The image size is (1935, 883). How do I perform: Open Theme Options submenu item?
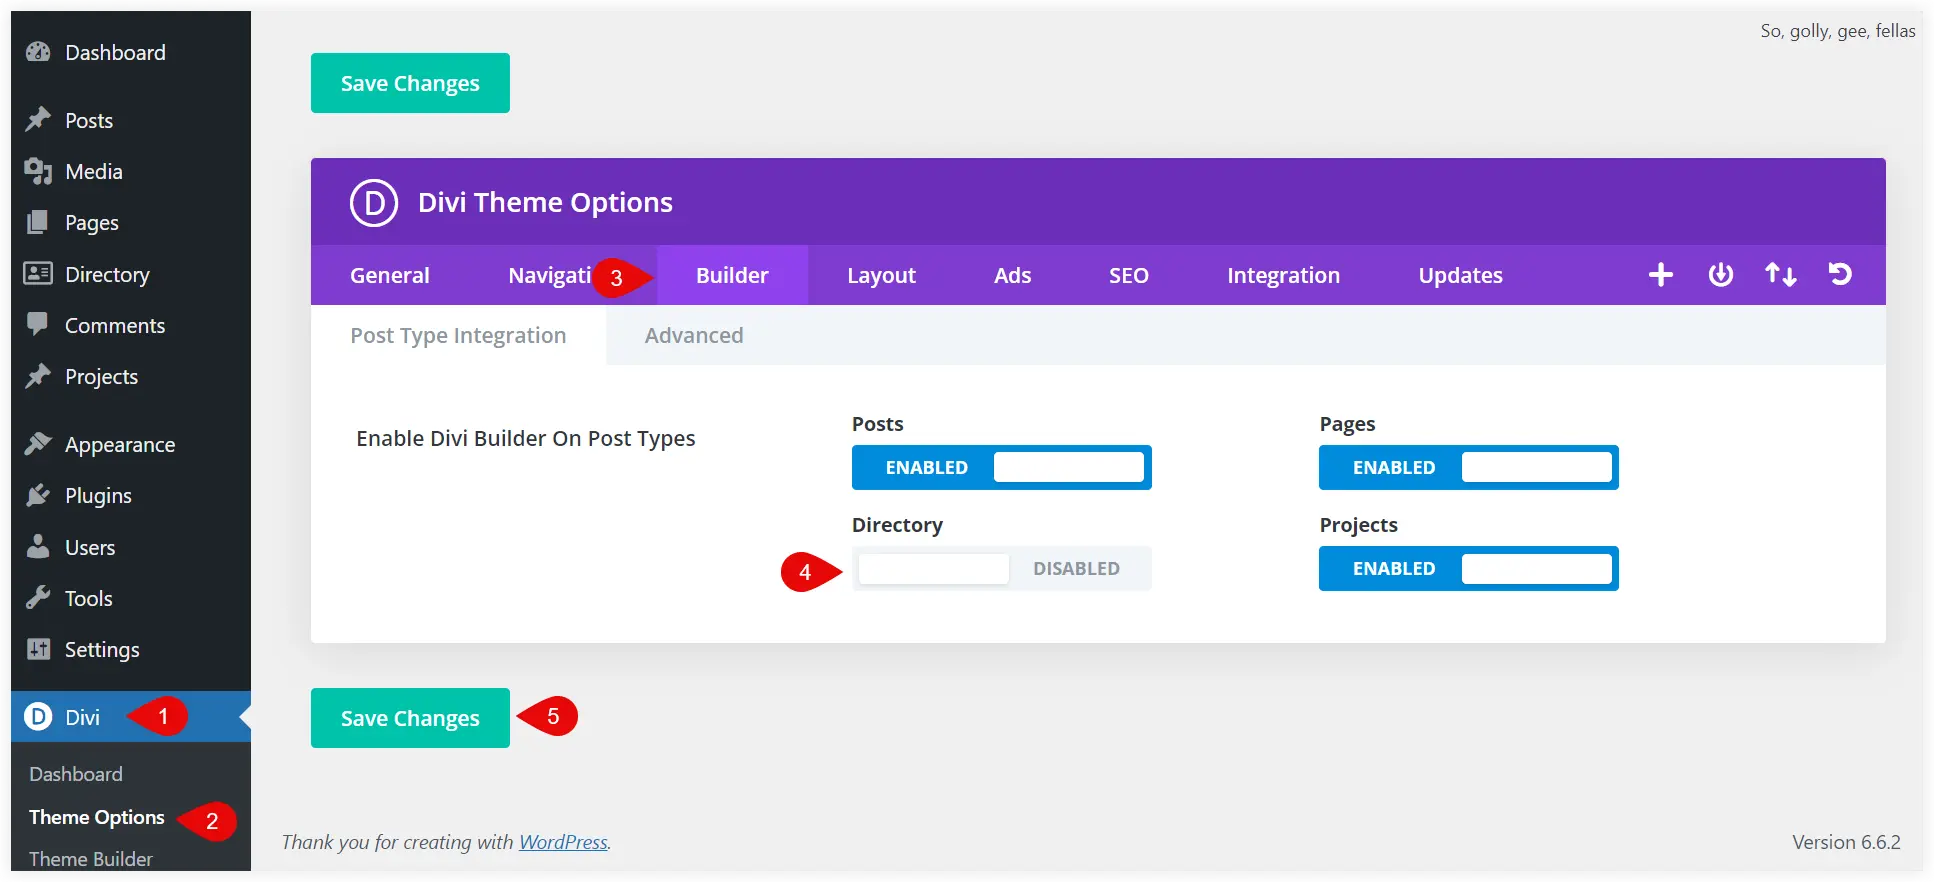coord(97,817)
